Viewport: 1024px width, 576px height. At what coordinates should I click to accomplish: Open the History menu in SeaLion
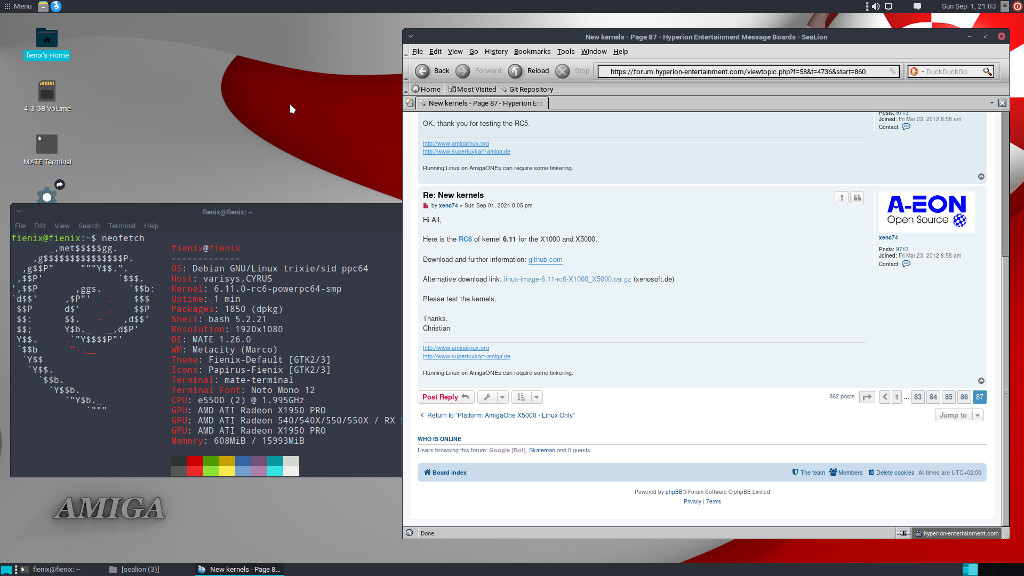pyautogui.click(x=496, y=52)
